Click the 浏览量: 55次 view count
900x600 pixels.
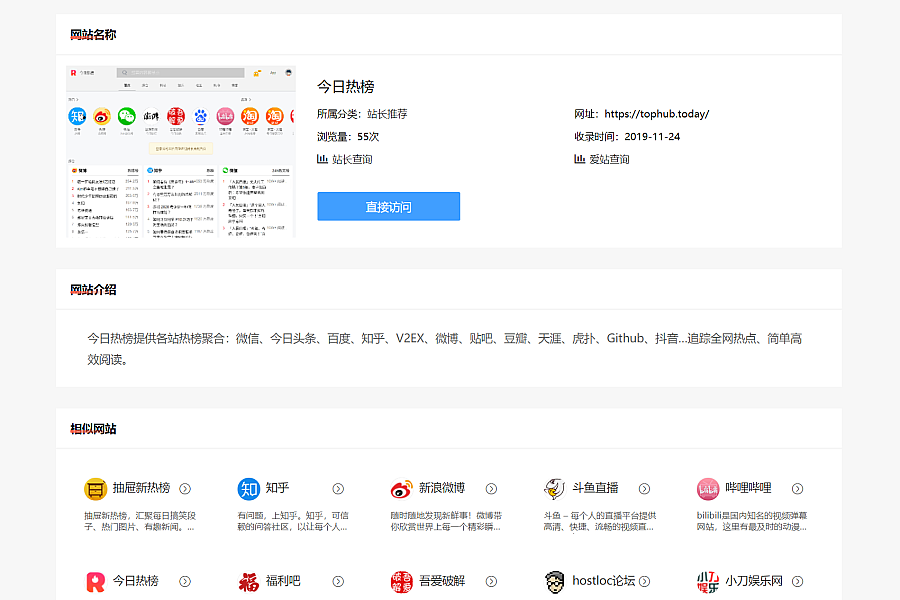pyautogui.click(x=348, y=137)
